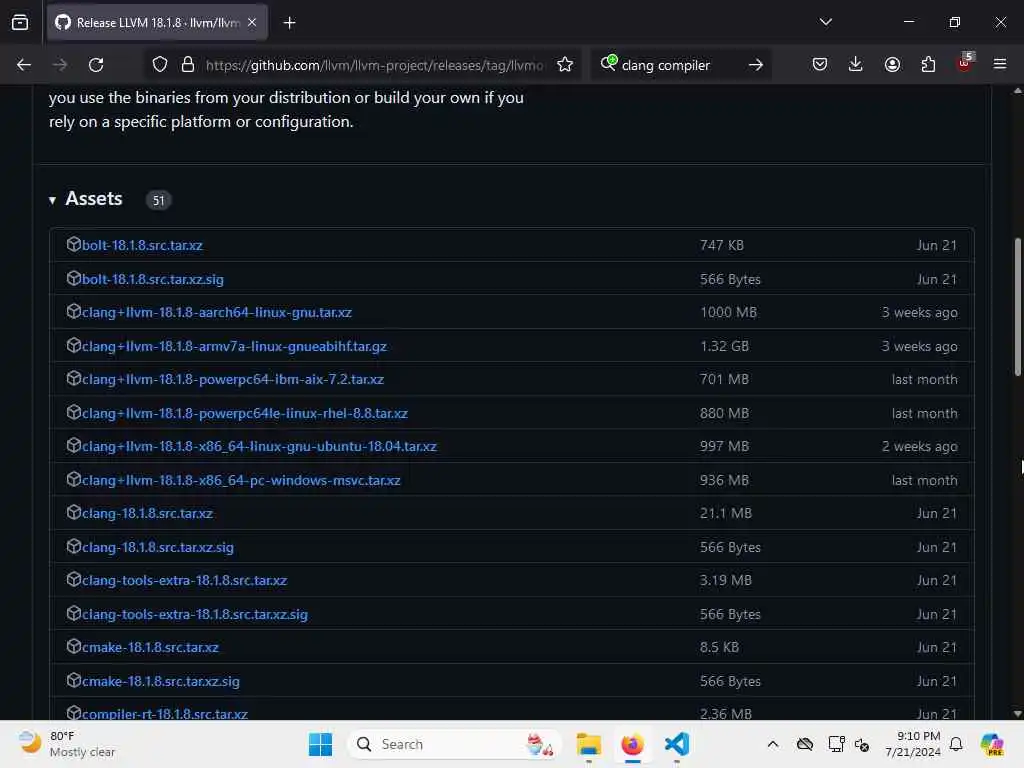Image resolution: width=1024 pixels, height=768 pixels.
Task: Open the Copilot preview taskbar icon
Action: (992, 744)
